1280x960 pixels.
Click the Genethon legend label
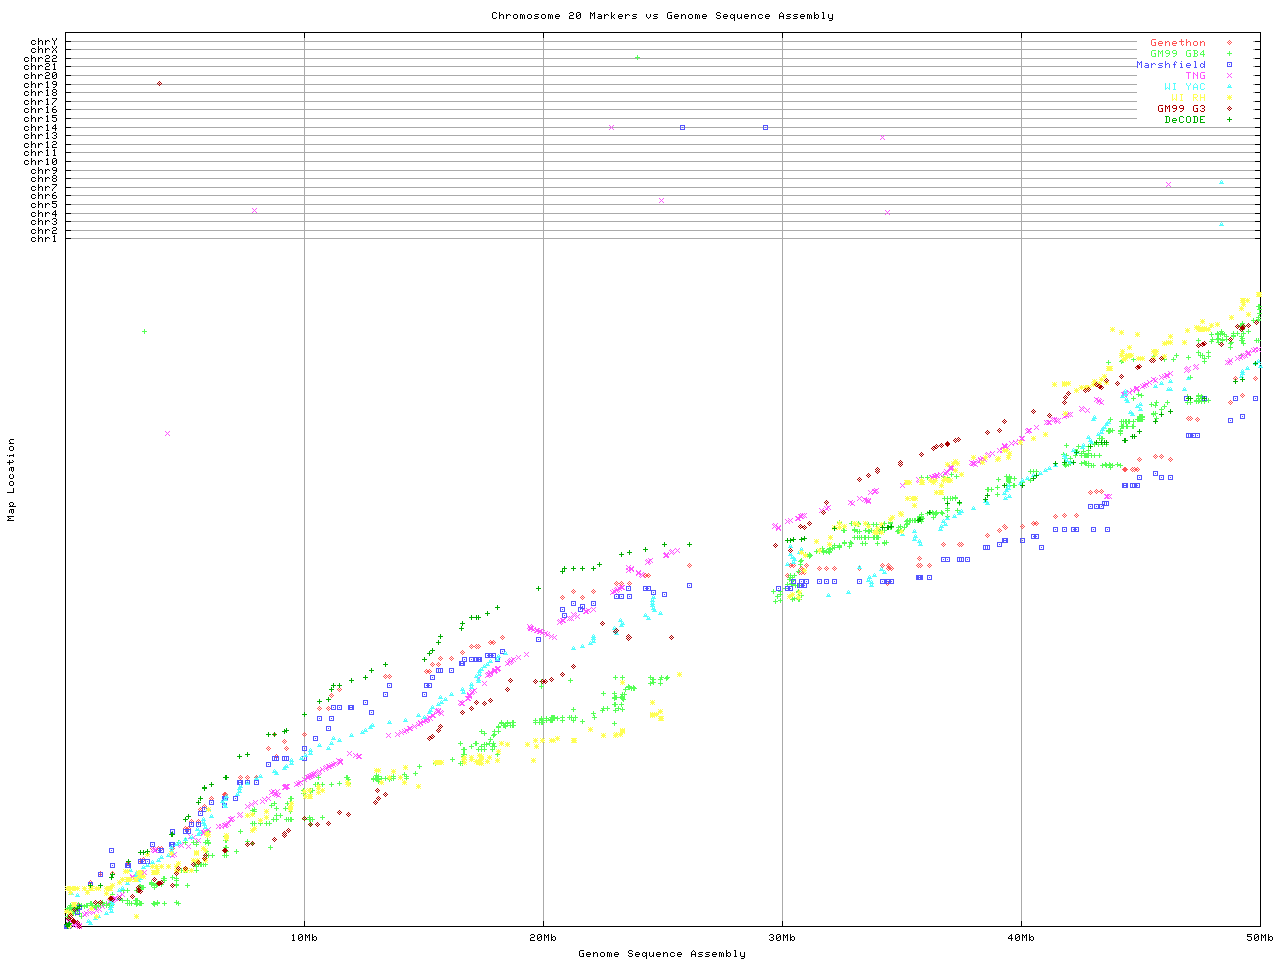tap(1177, 43)
